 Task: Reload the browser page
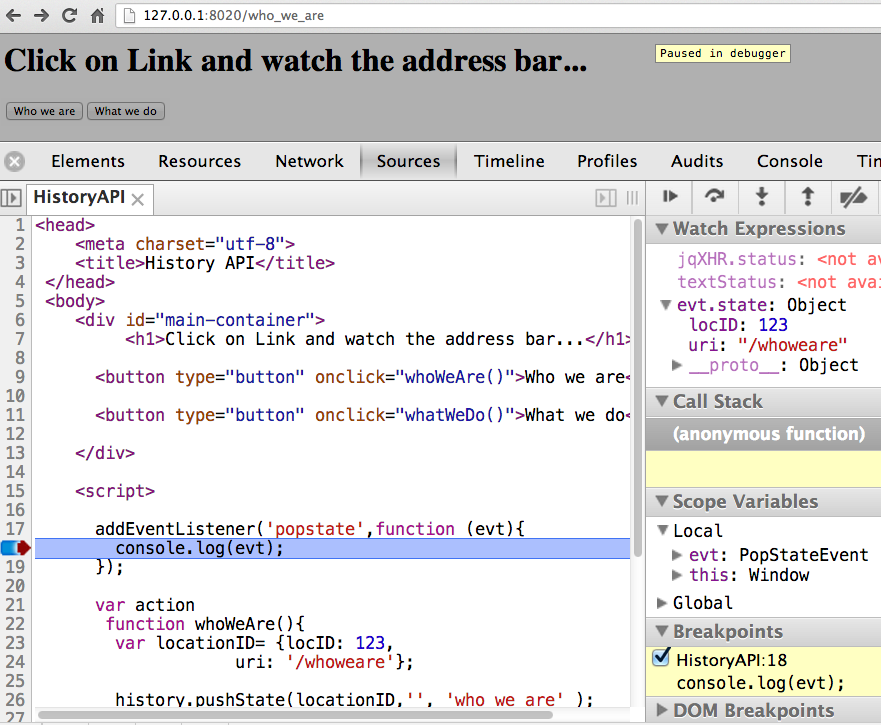(x=70, y=15)
